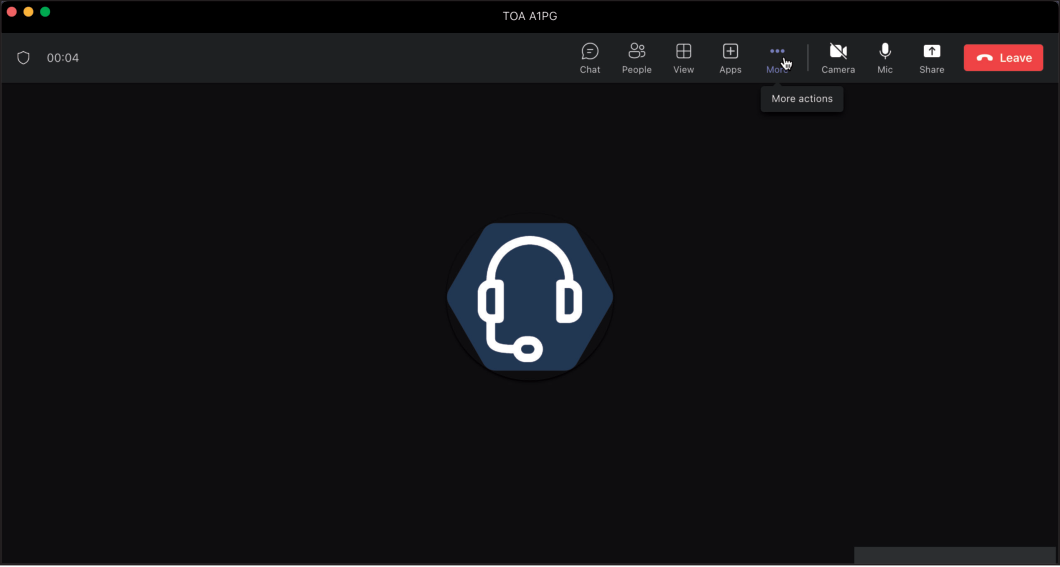Show the People participants list

click(636, 57)
